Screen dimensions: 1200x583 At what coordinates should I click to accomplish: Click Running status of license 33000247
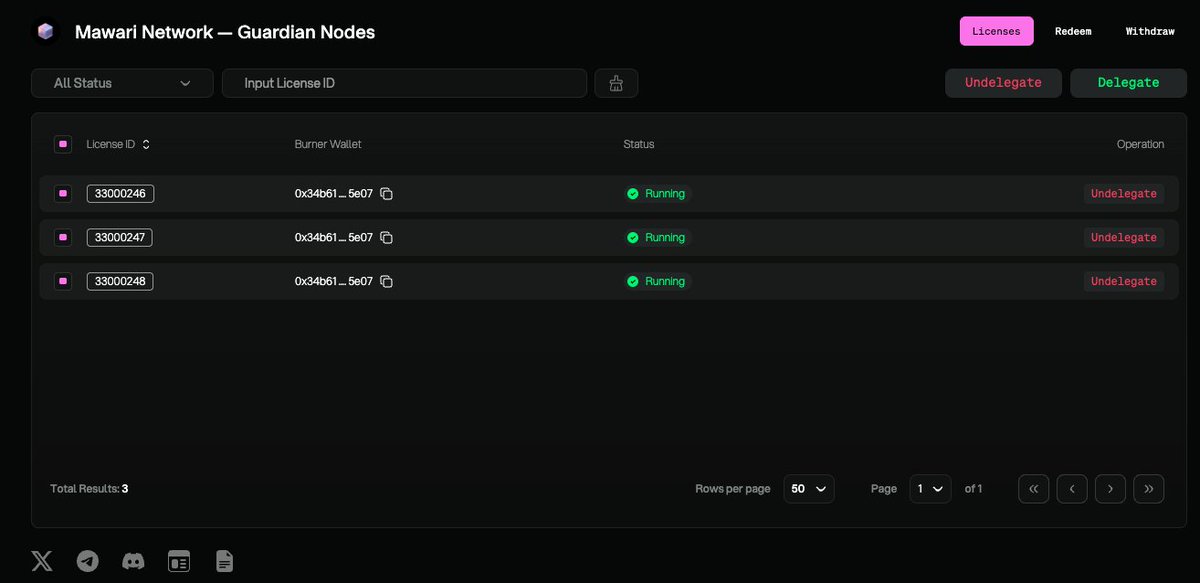pyautogui.click(x=657, y=238)
